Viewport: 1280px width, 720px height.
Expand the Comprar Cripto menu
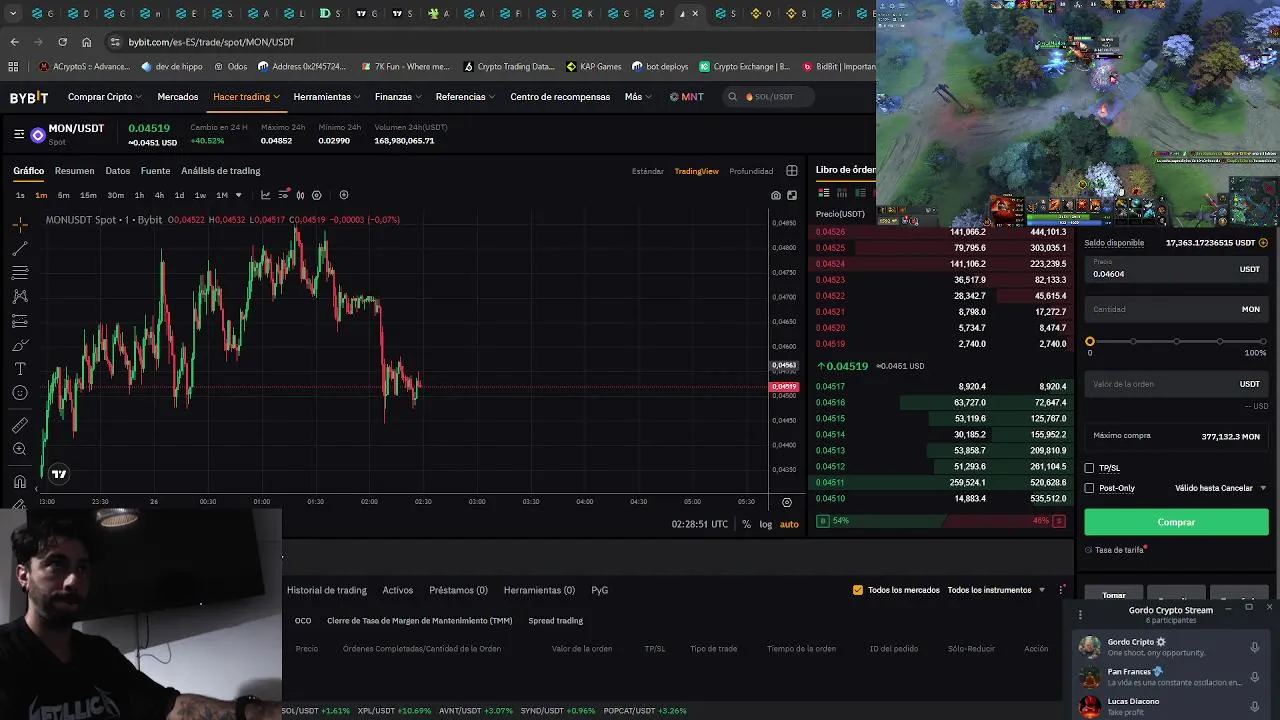click(x=105, y=97)
